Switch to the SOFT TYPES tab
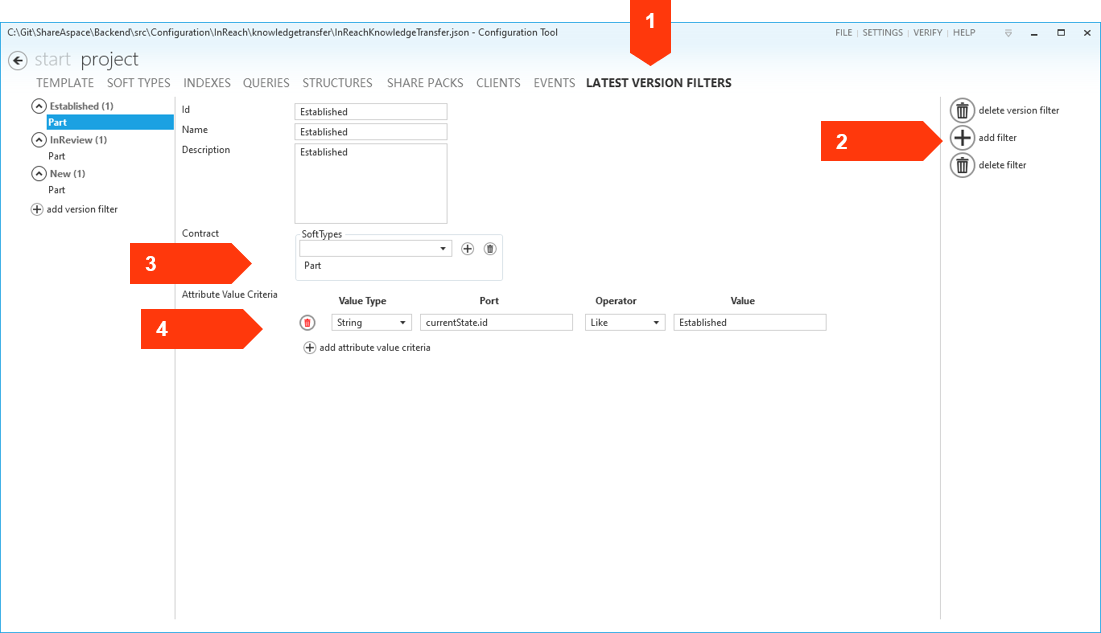 click(138, 83)
